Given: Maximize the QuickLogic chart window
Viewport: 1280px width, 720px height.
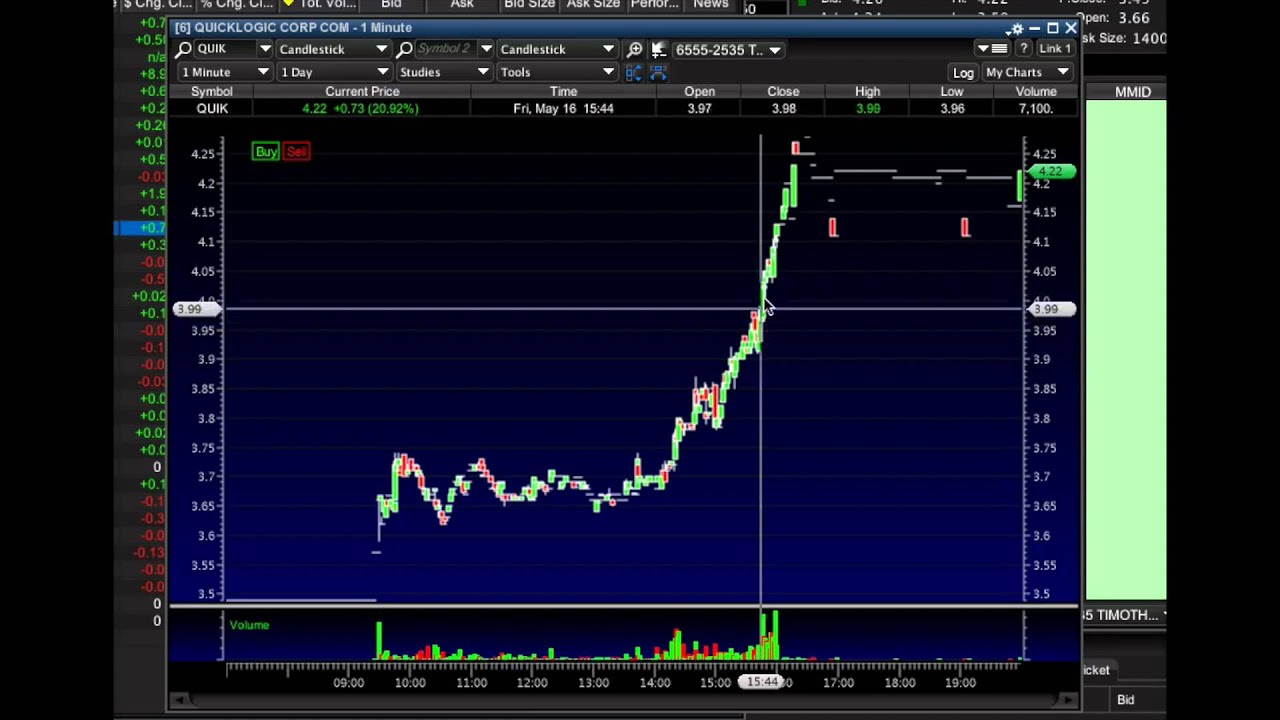Looking at the screenshot, I should coord(1053,28).
